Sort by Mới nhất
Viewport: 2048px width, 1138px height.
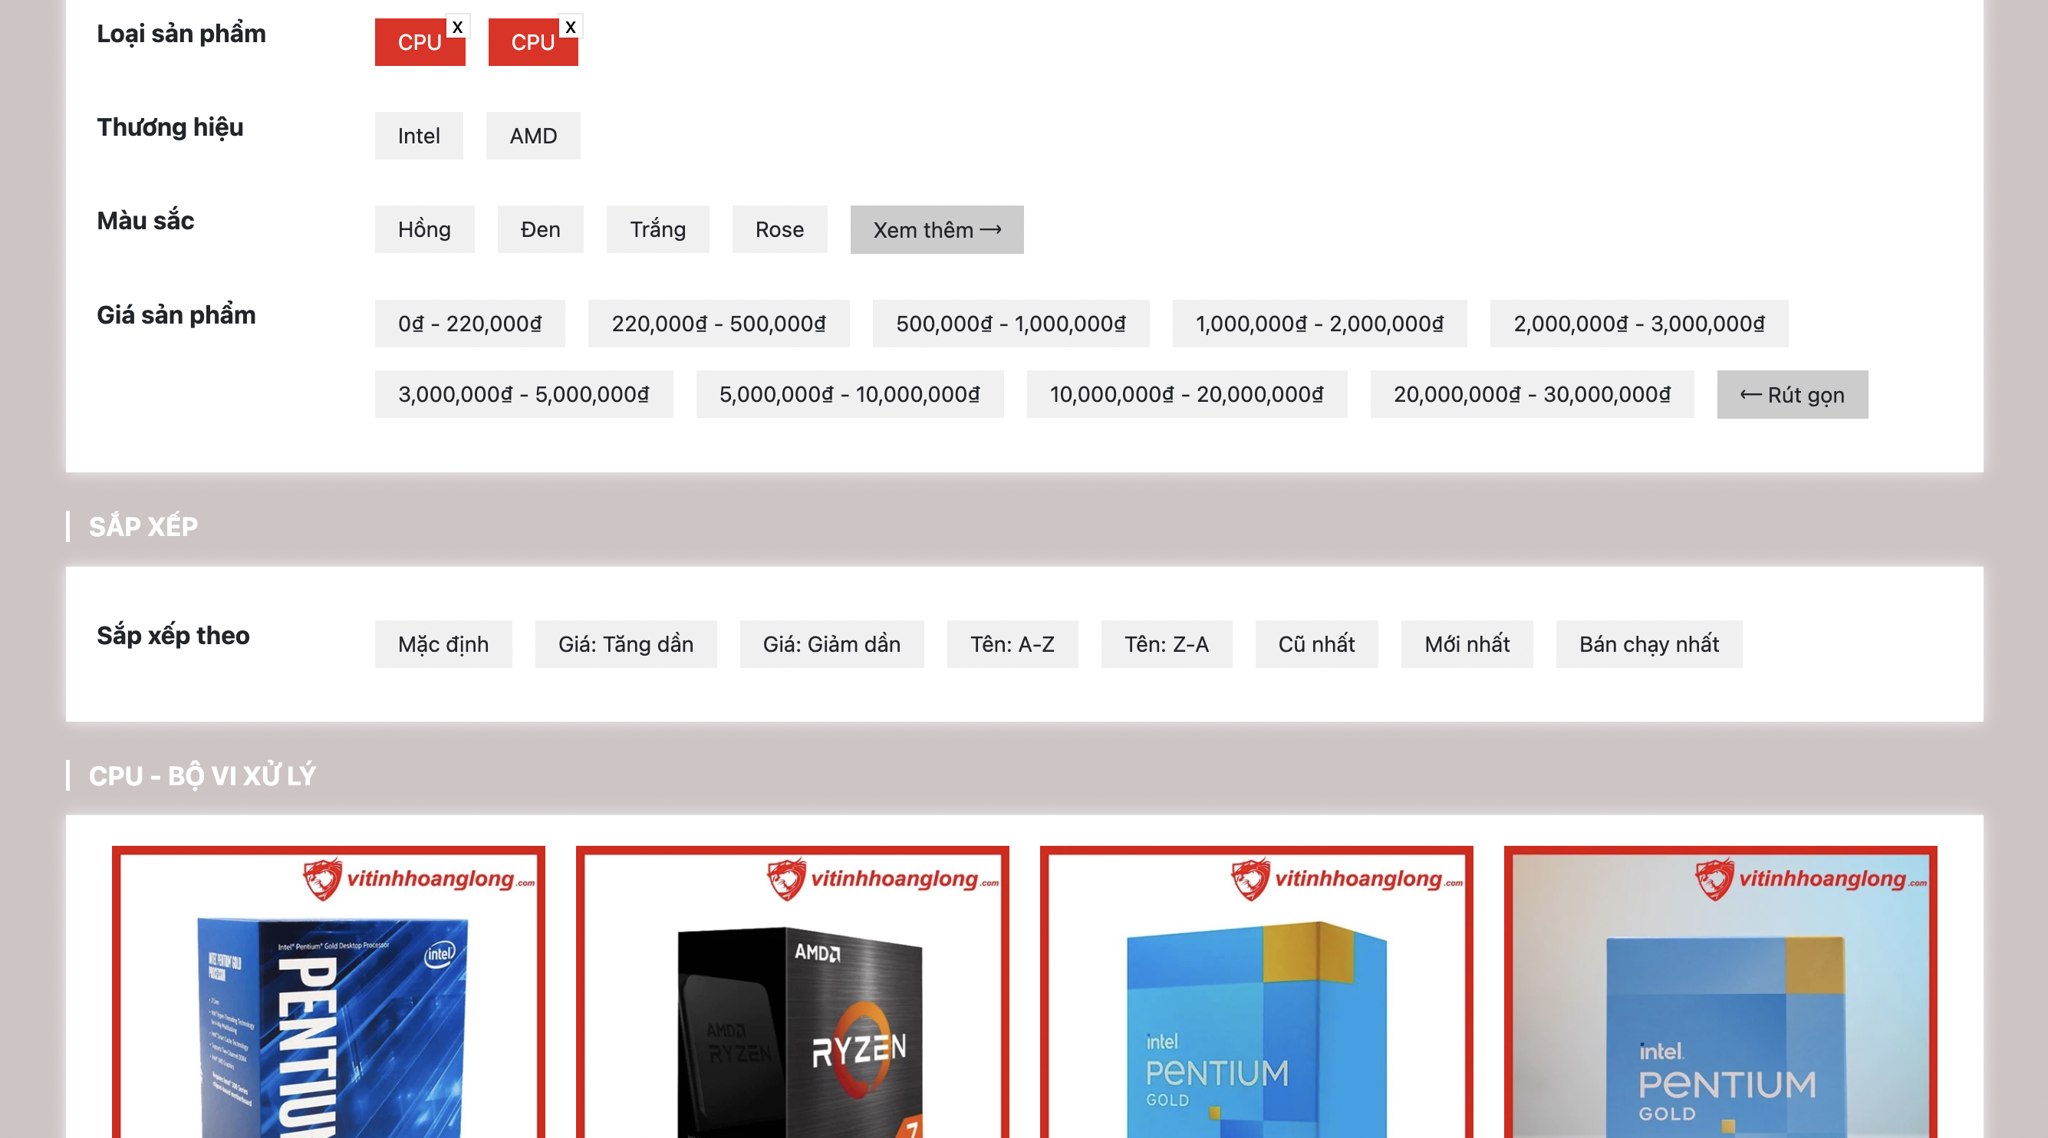coord(1466,644)
